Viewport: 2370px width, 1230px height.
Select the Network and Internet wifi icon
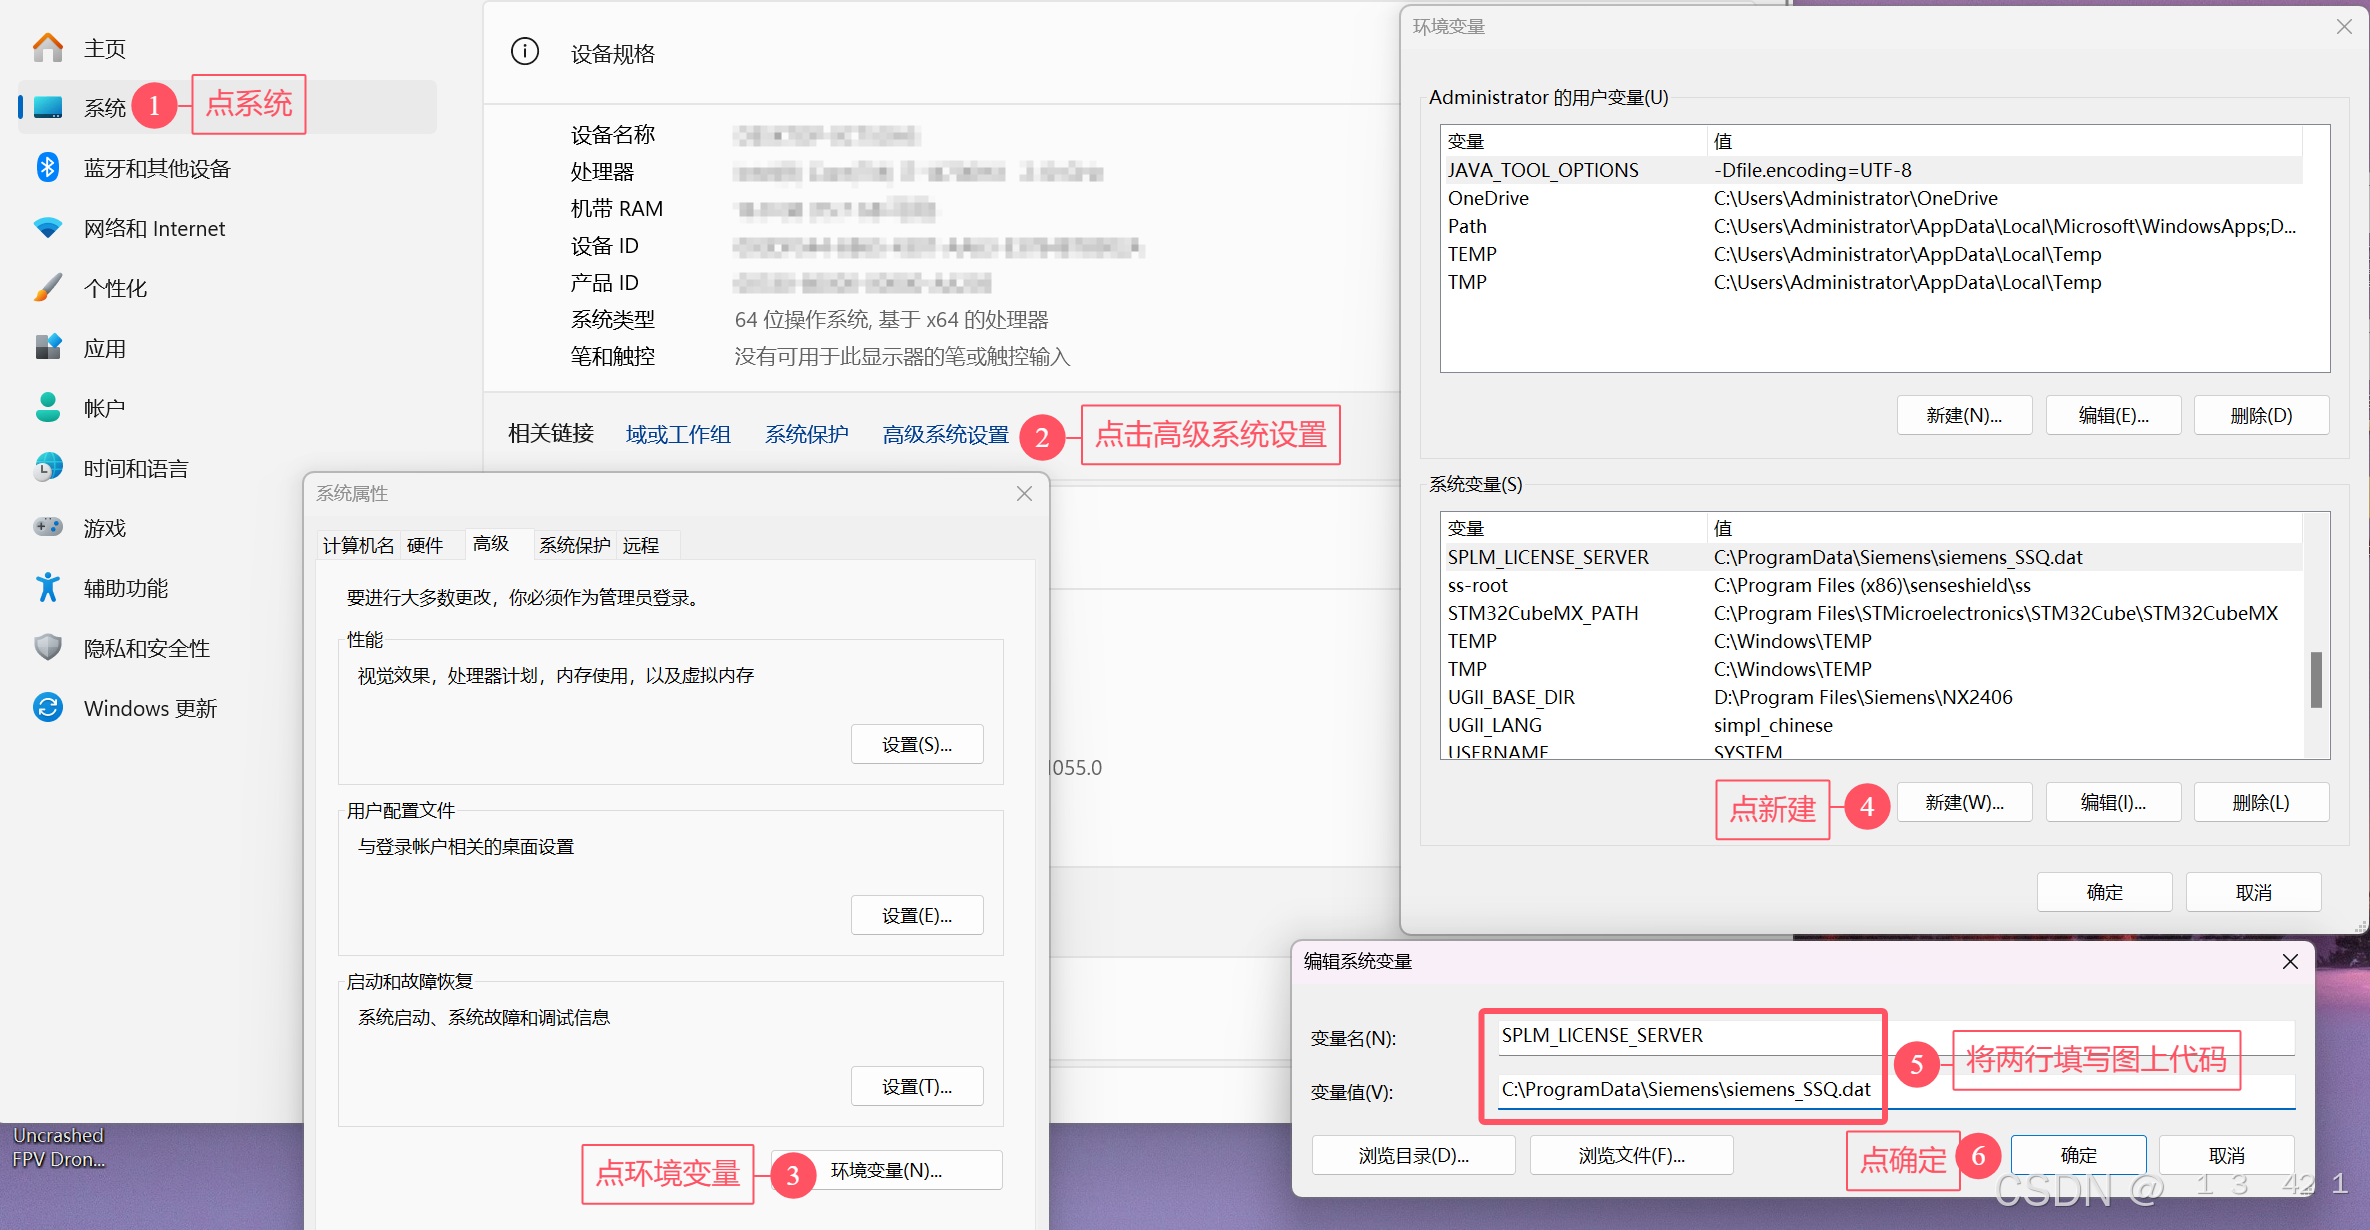pyautogui.click(x=47, y=228)
